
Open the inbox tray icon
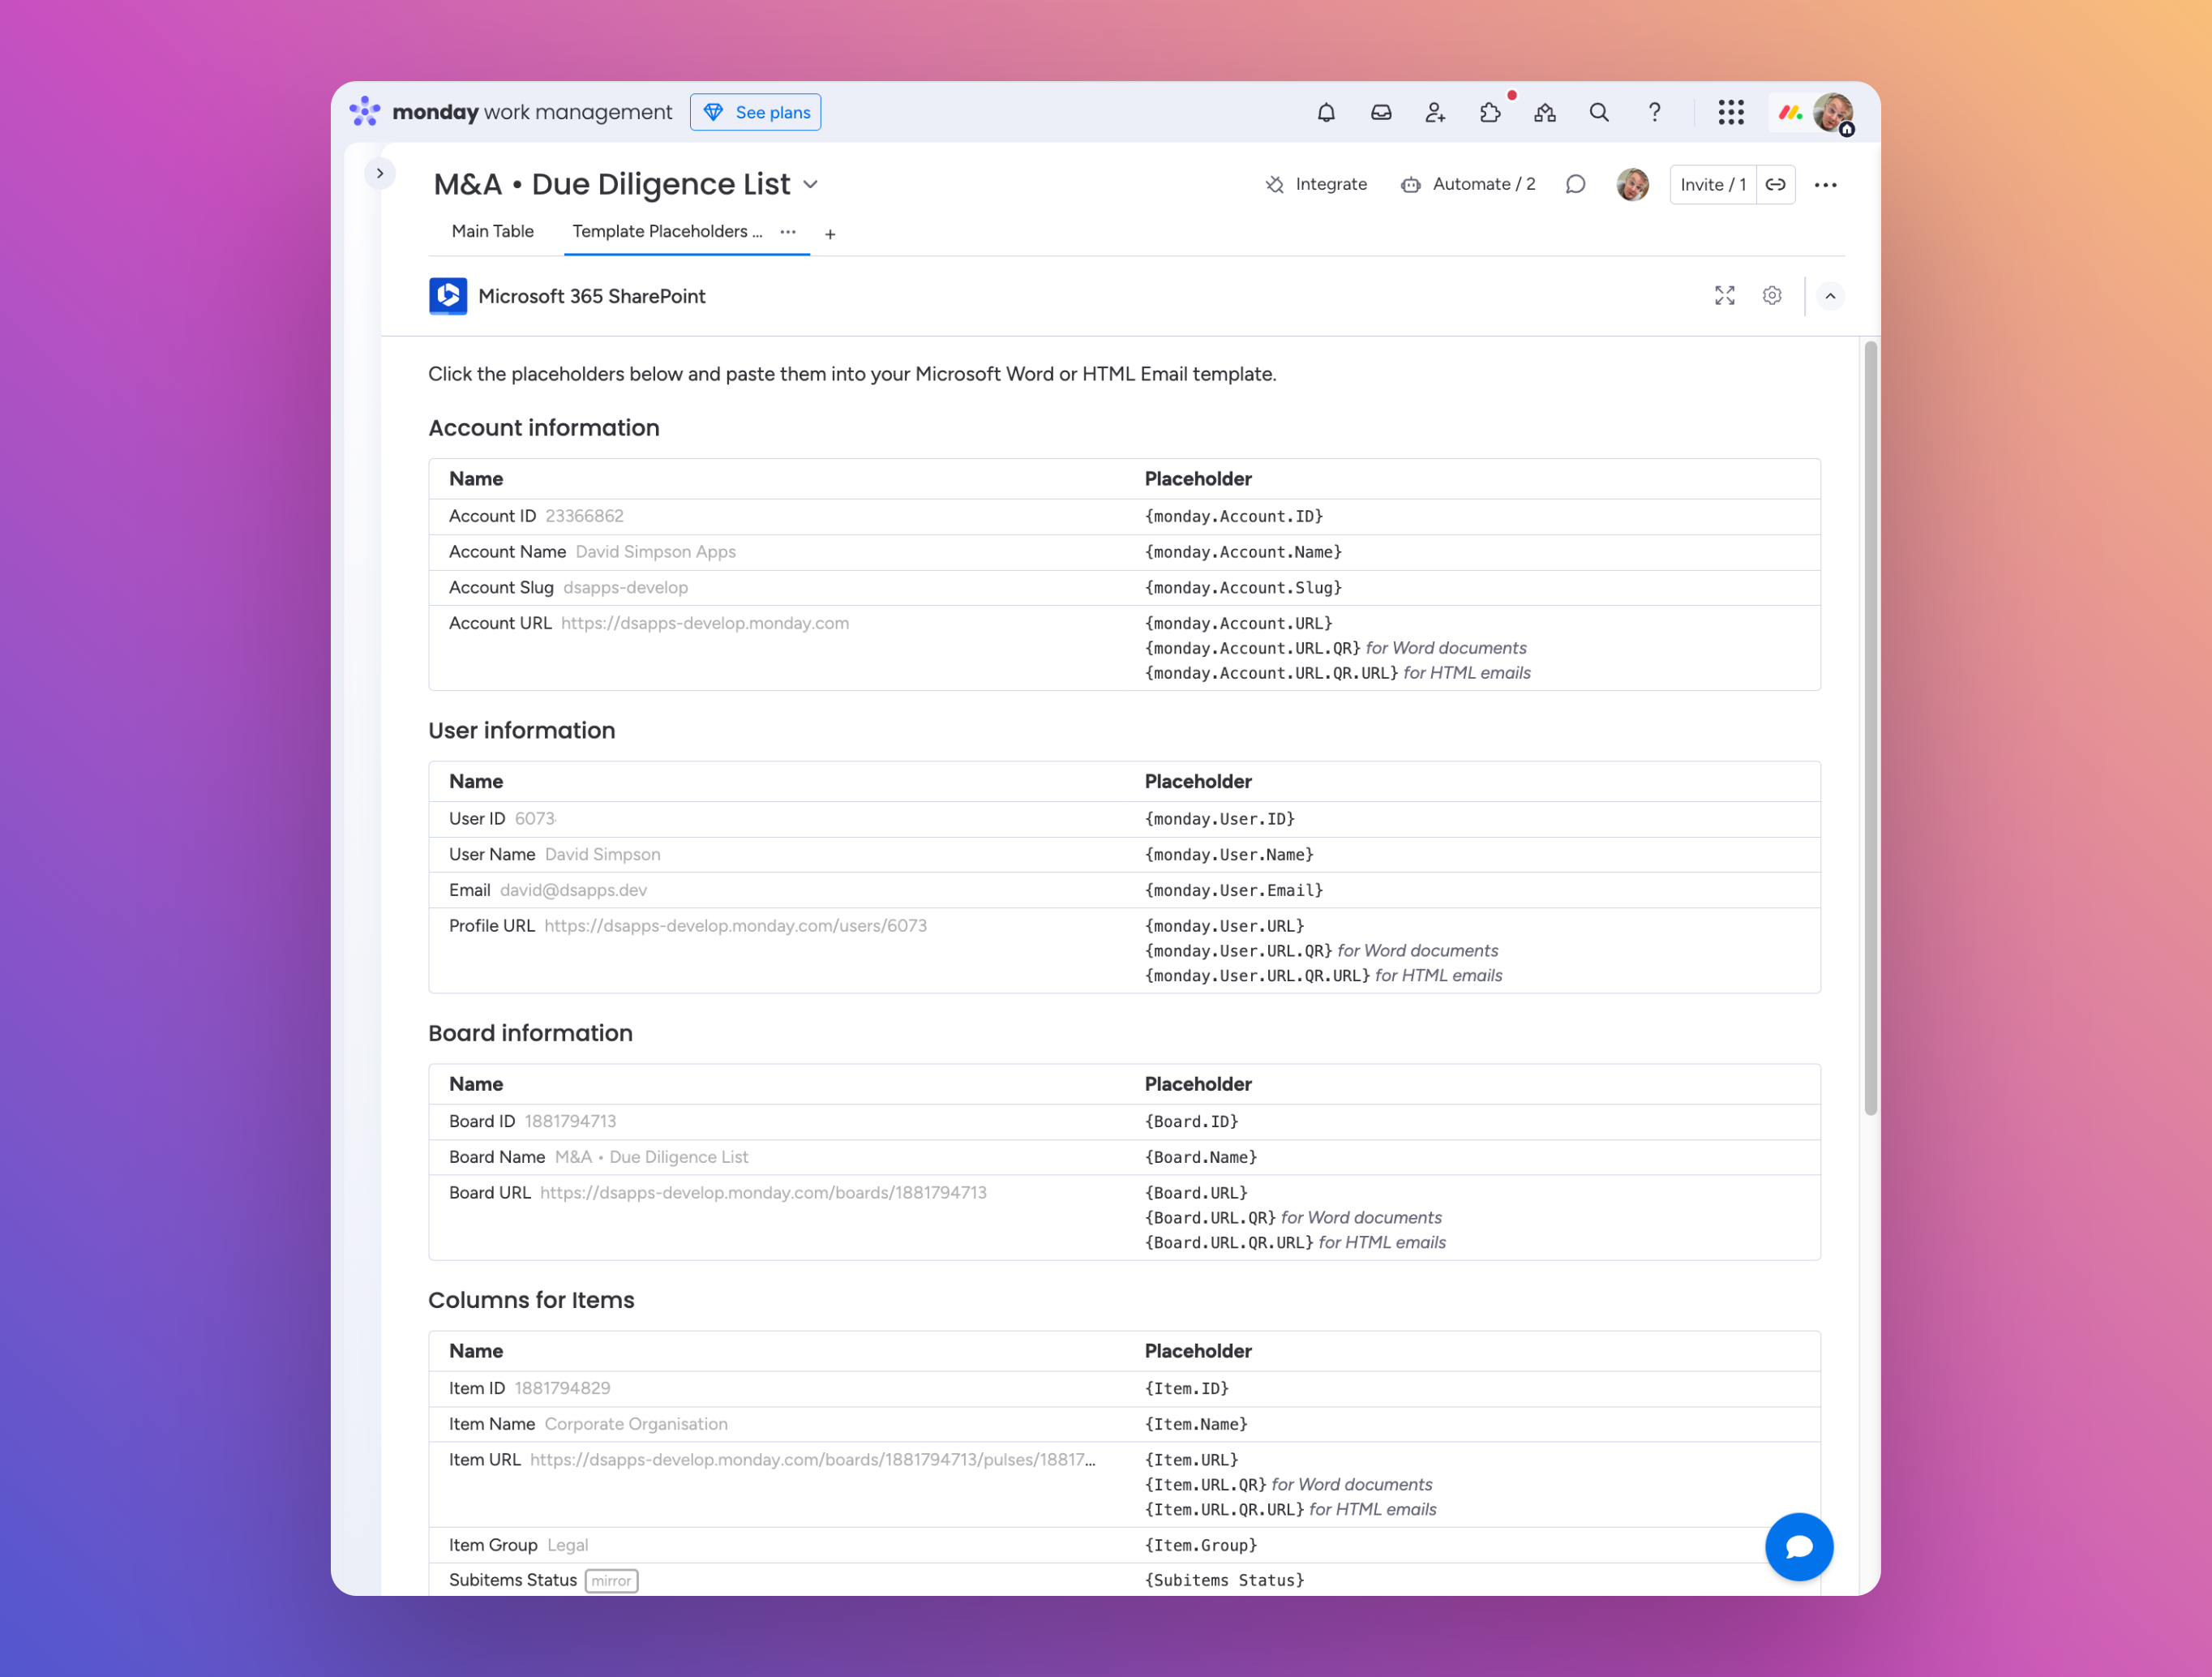[x=1381, y=112]
